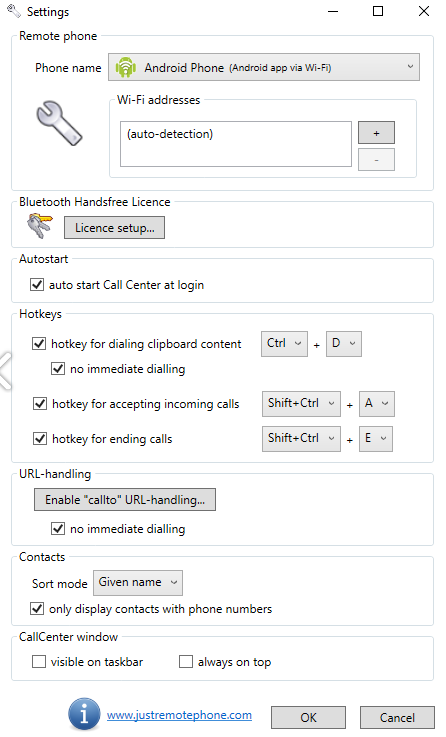Disable auto start Call Center at login
Viewport: 446px width, 737px height.
click(37, 284)
